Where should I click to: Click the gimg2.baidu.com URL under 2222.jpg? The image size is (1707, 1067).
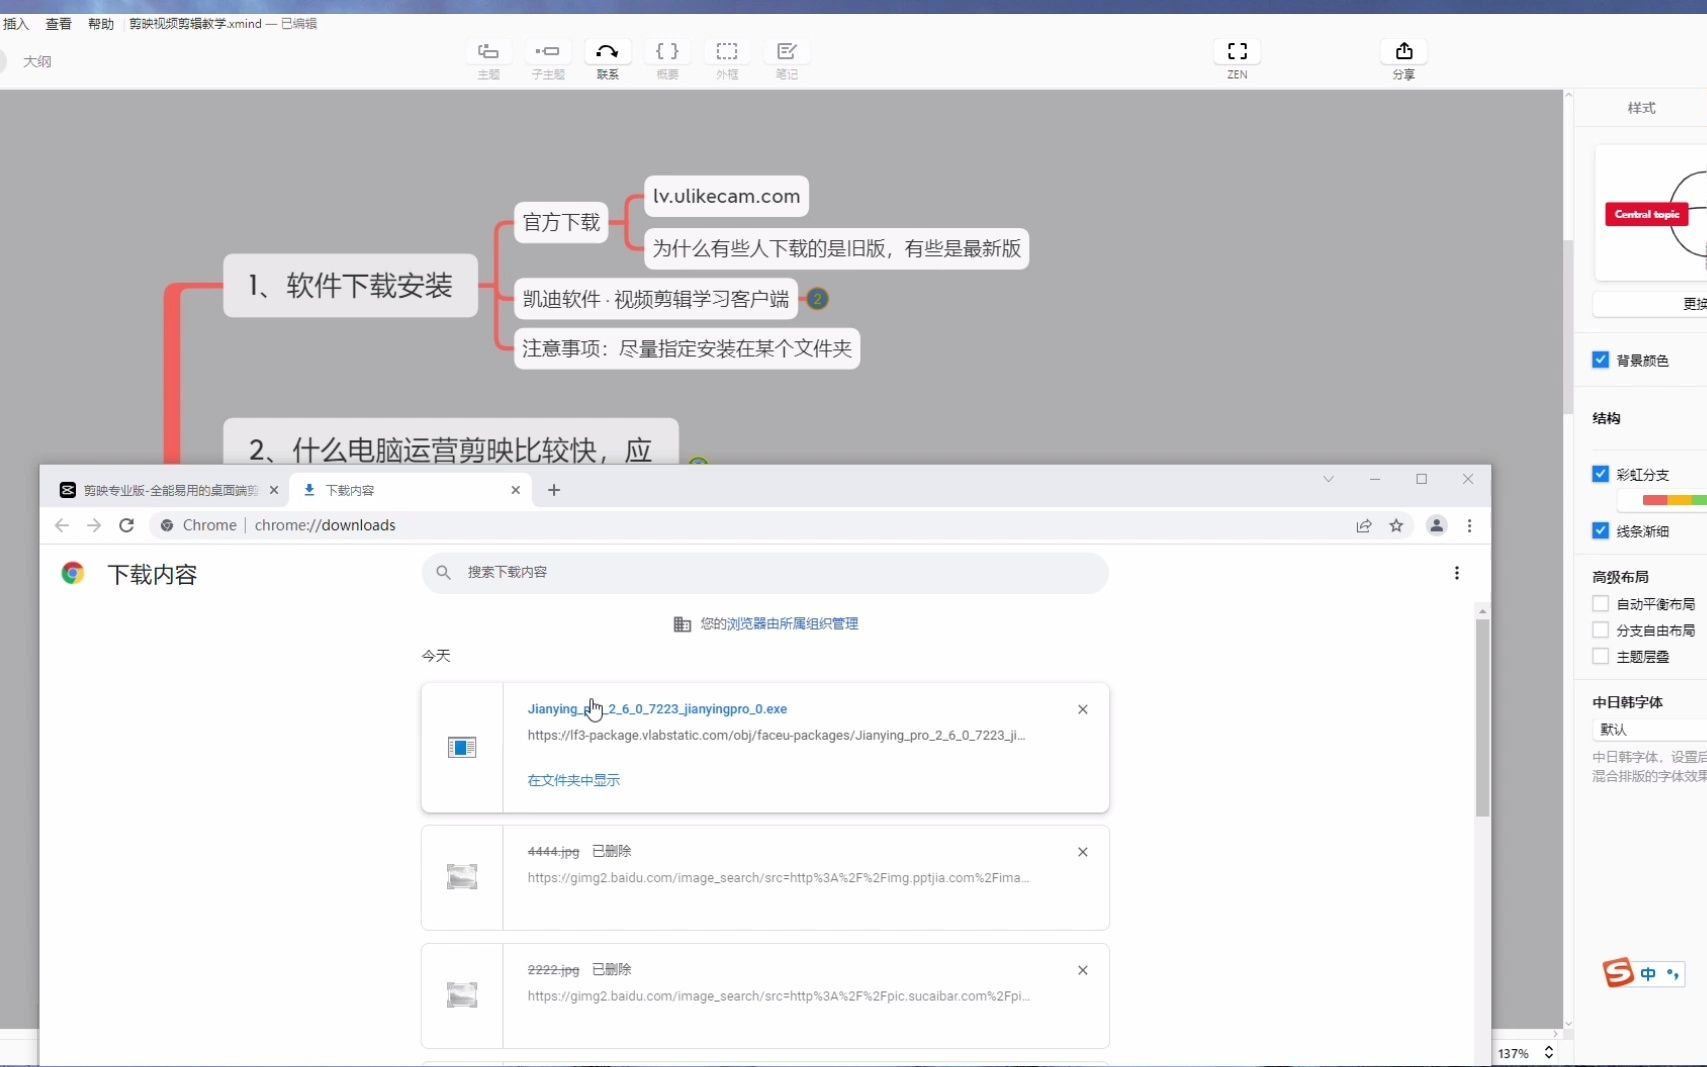[x=778, y=996]
